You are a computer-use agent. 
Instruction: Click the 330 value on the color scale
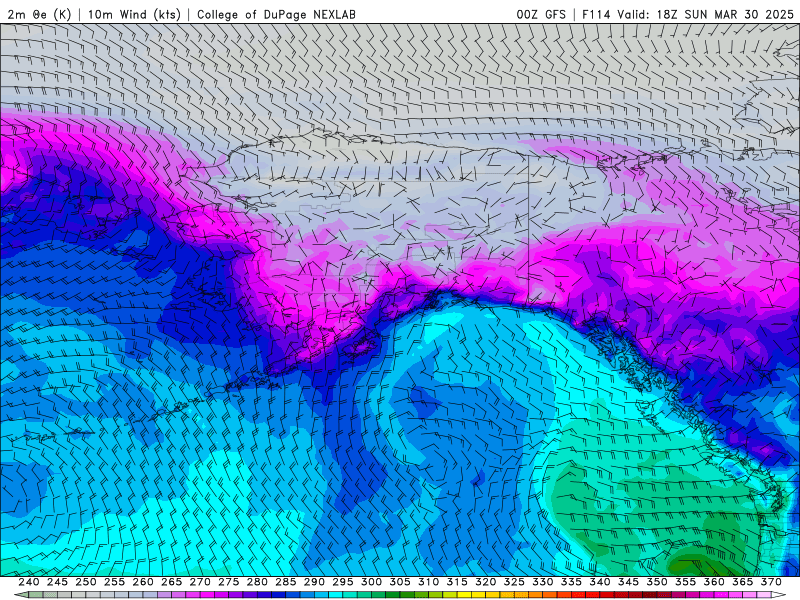coord(543,582)
